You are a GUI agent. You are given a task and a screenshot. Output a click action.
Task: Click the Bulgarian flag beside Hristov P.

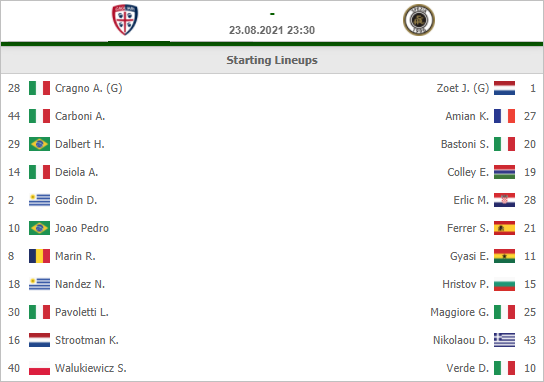504,284
